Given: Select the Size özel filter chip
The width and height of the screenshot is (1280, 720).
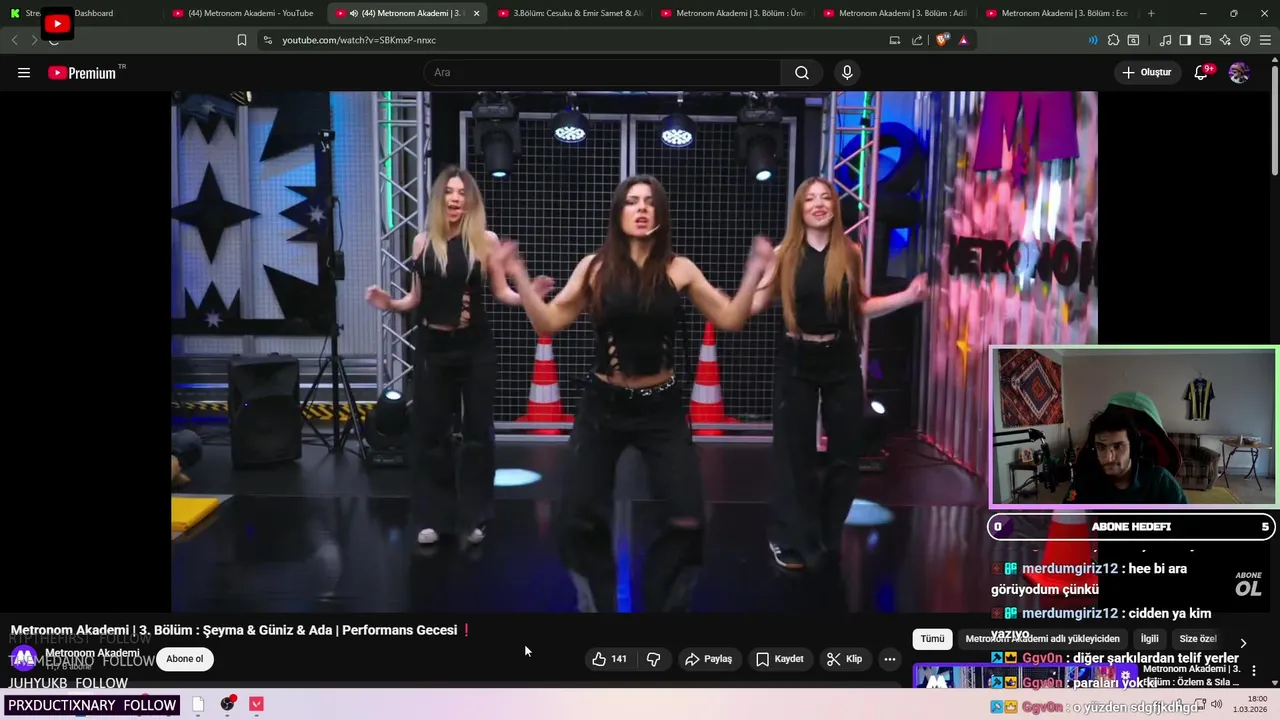Looking at the screenshot, I should 1198,639.
